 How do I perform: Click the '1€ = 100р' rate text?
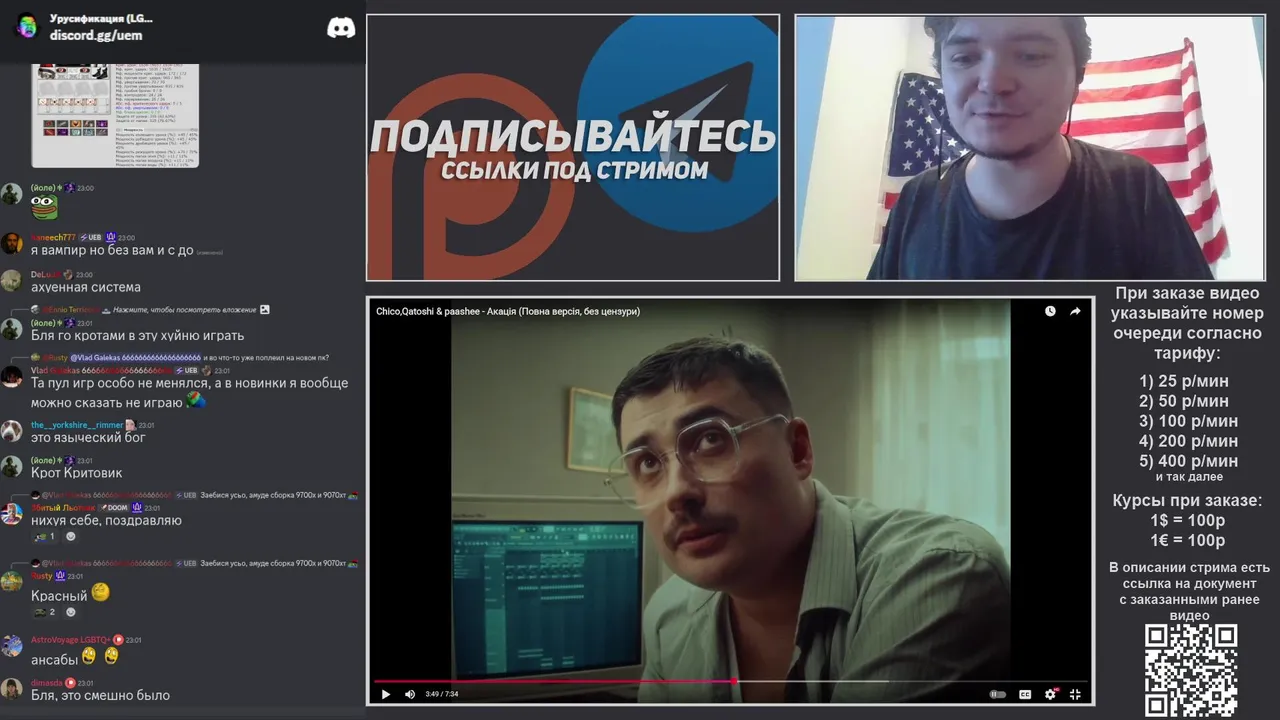click(x=1187, y=540)
